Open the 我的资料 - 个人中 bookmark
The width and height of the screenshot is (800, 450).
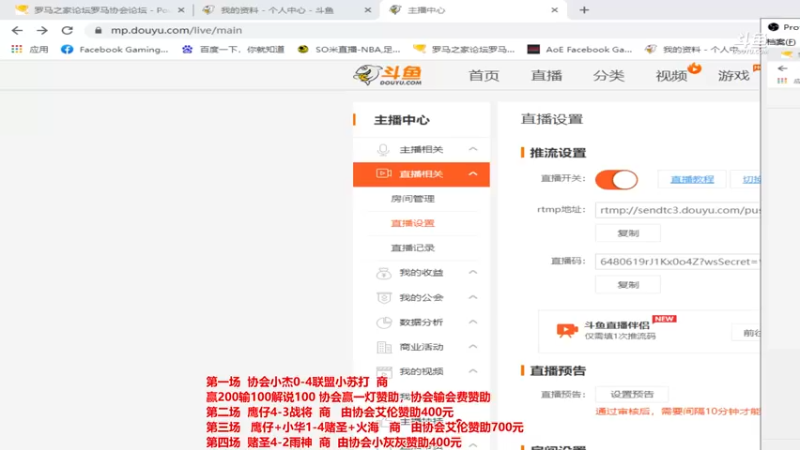click(691, 49)
